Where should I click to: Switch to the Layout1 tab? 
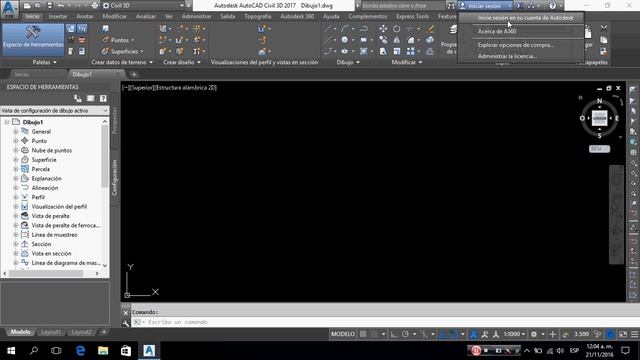pos(51,332)
